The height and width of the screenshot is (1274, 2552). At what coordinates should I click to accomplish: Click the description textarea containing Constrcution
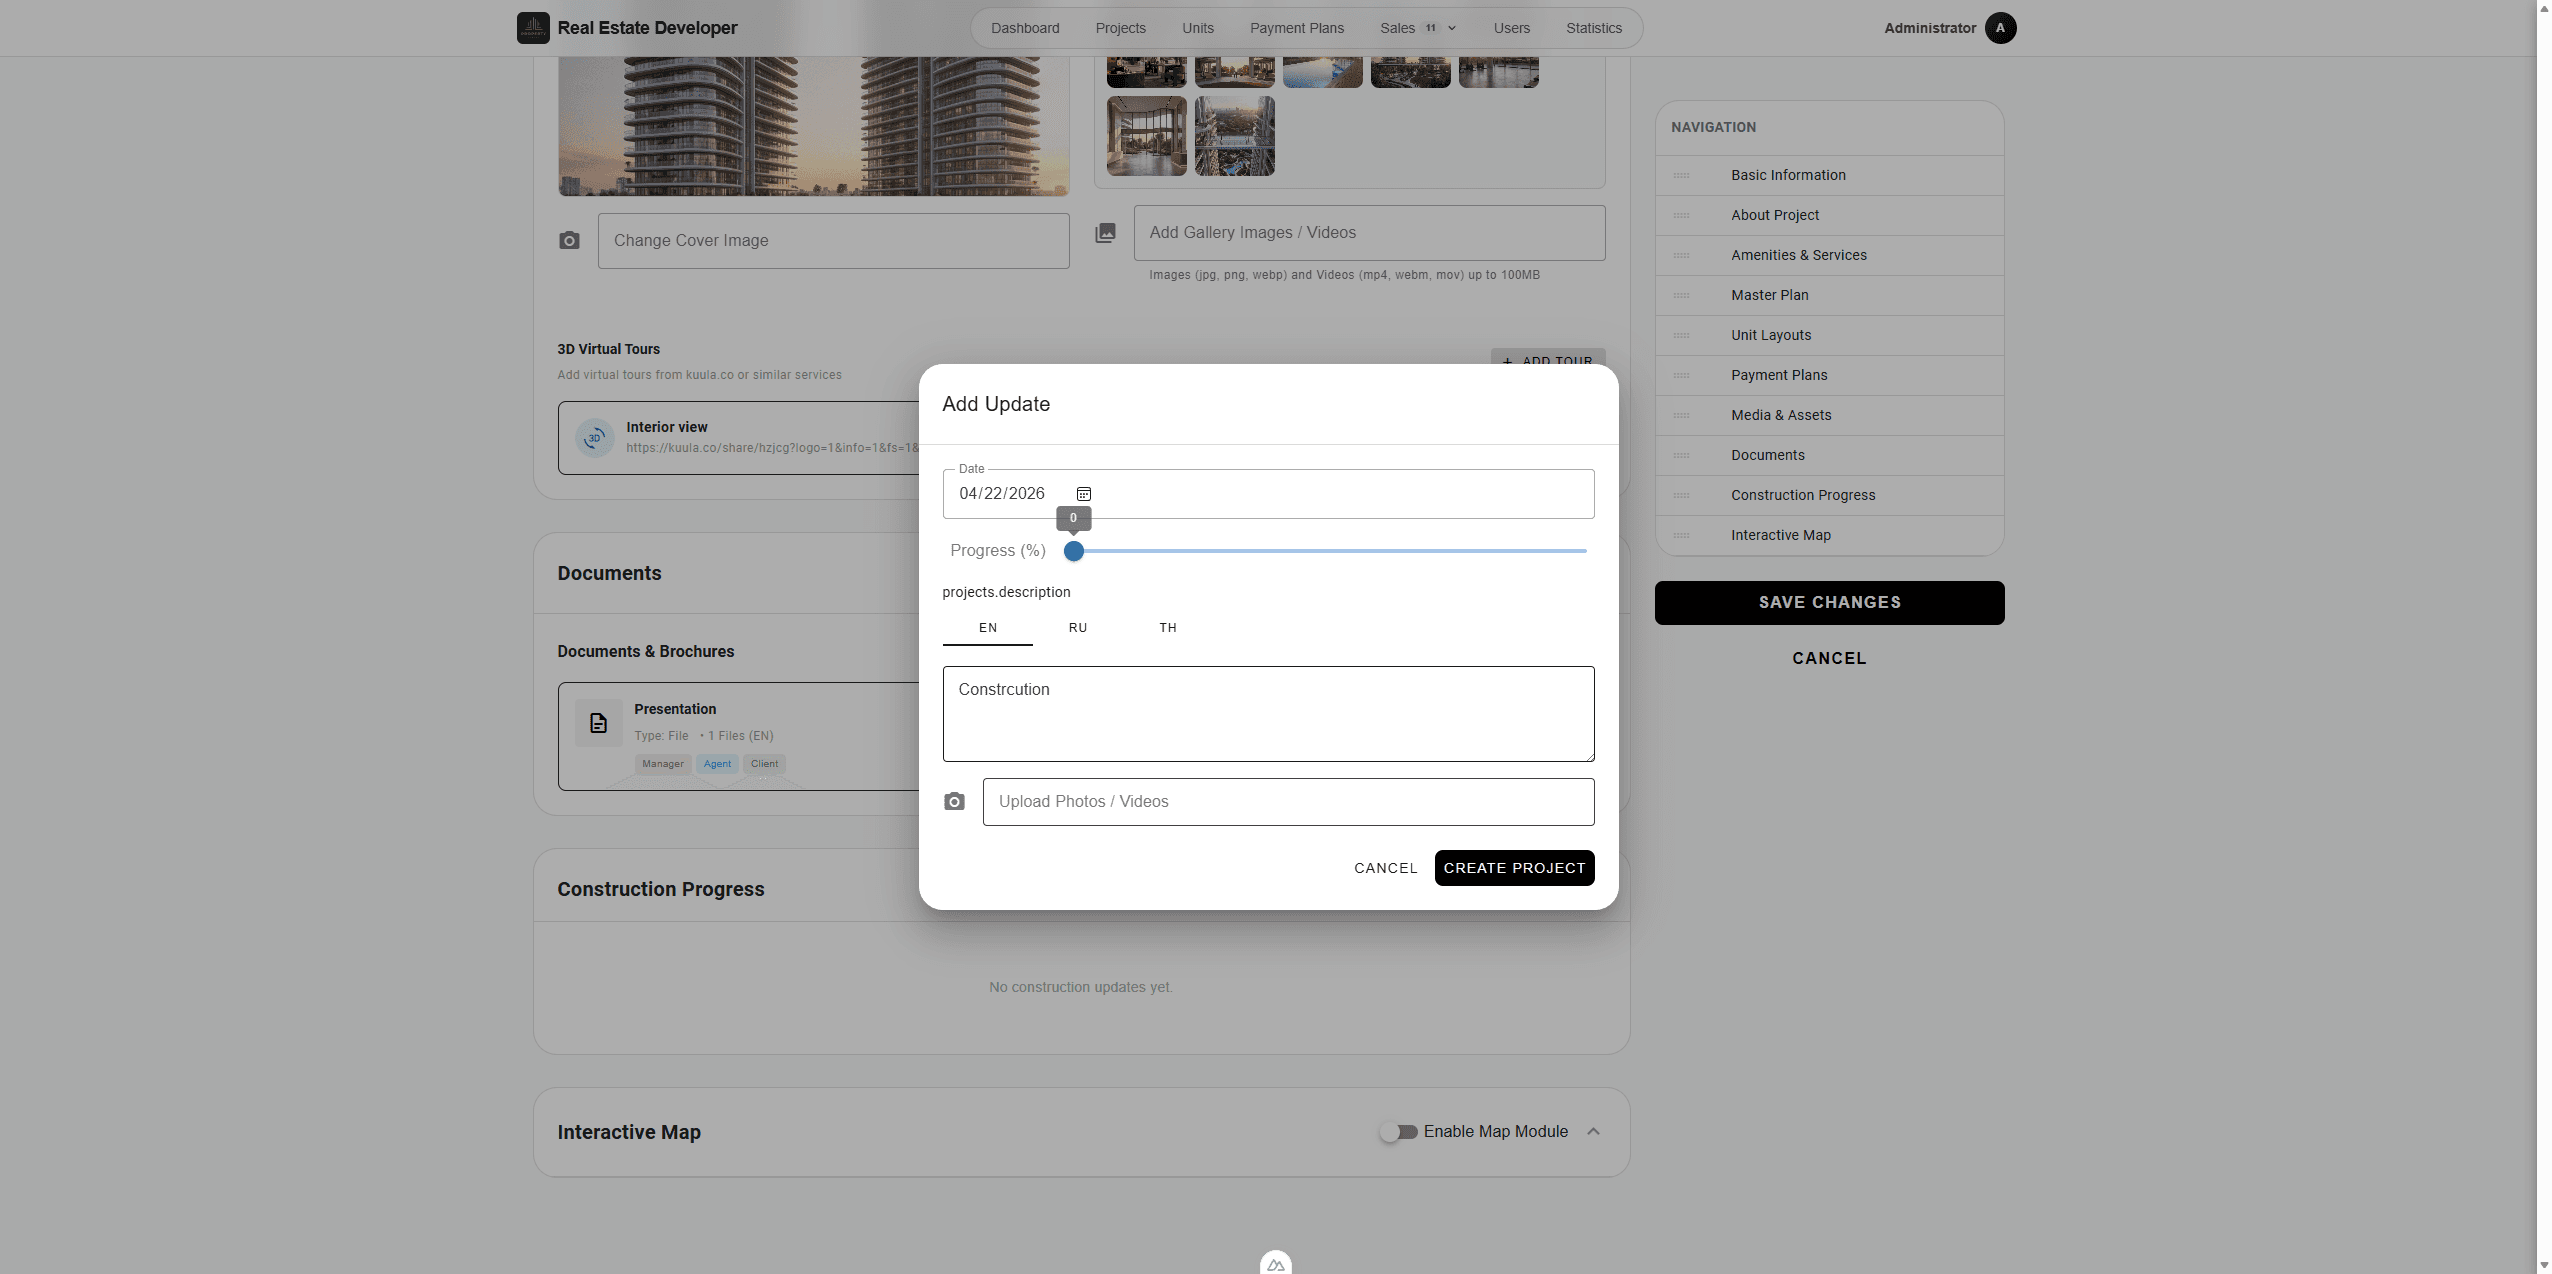tap(1268, 714)
